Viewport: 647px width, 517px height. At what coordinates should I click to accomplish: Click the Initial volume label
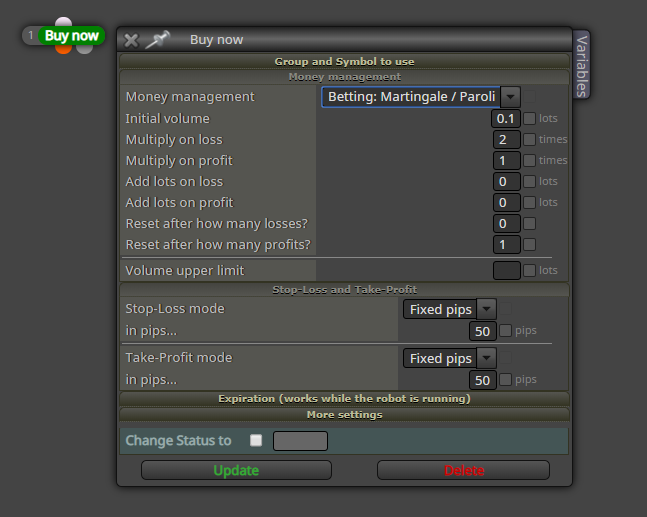[x=168, y=118]
